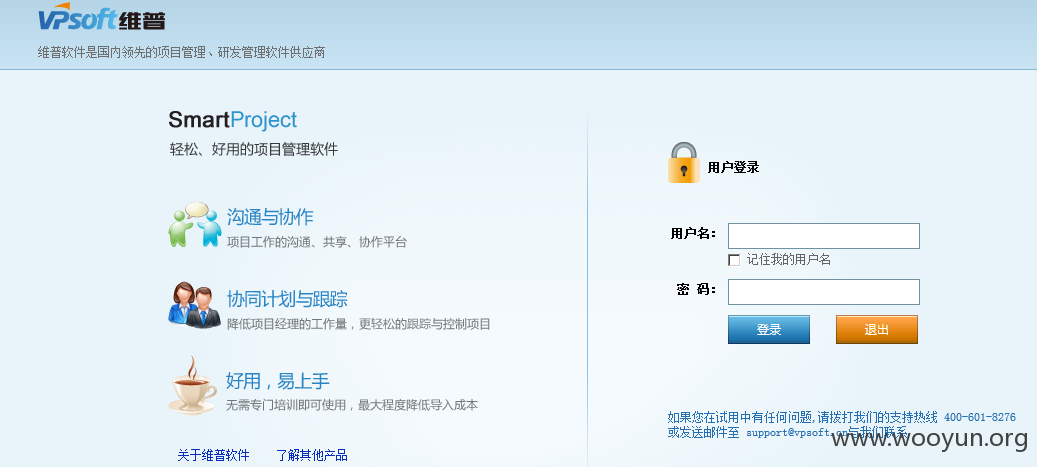Click the 用户登录 heading text

tap(733, 167)
